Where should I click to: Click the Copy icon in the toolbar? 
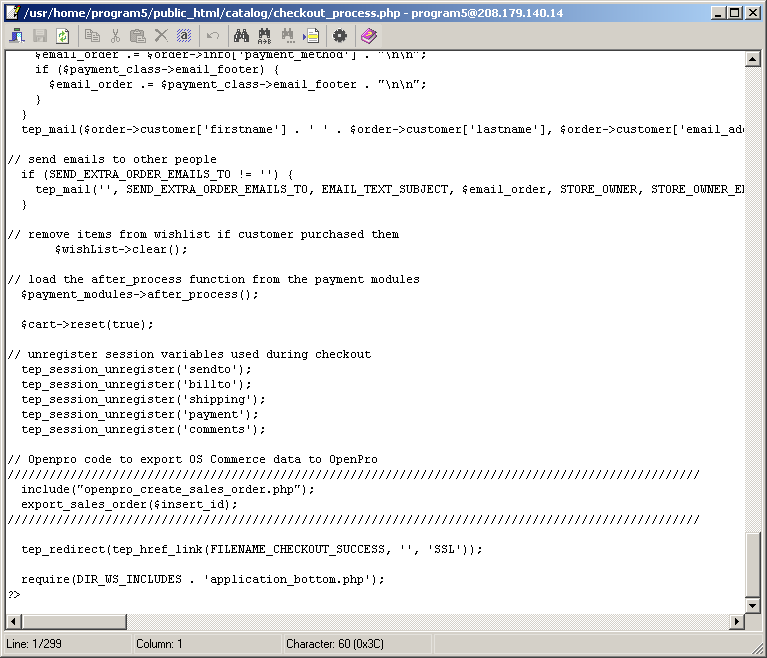click(x=93, y=36)
